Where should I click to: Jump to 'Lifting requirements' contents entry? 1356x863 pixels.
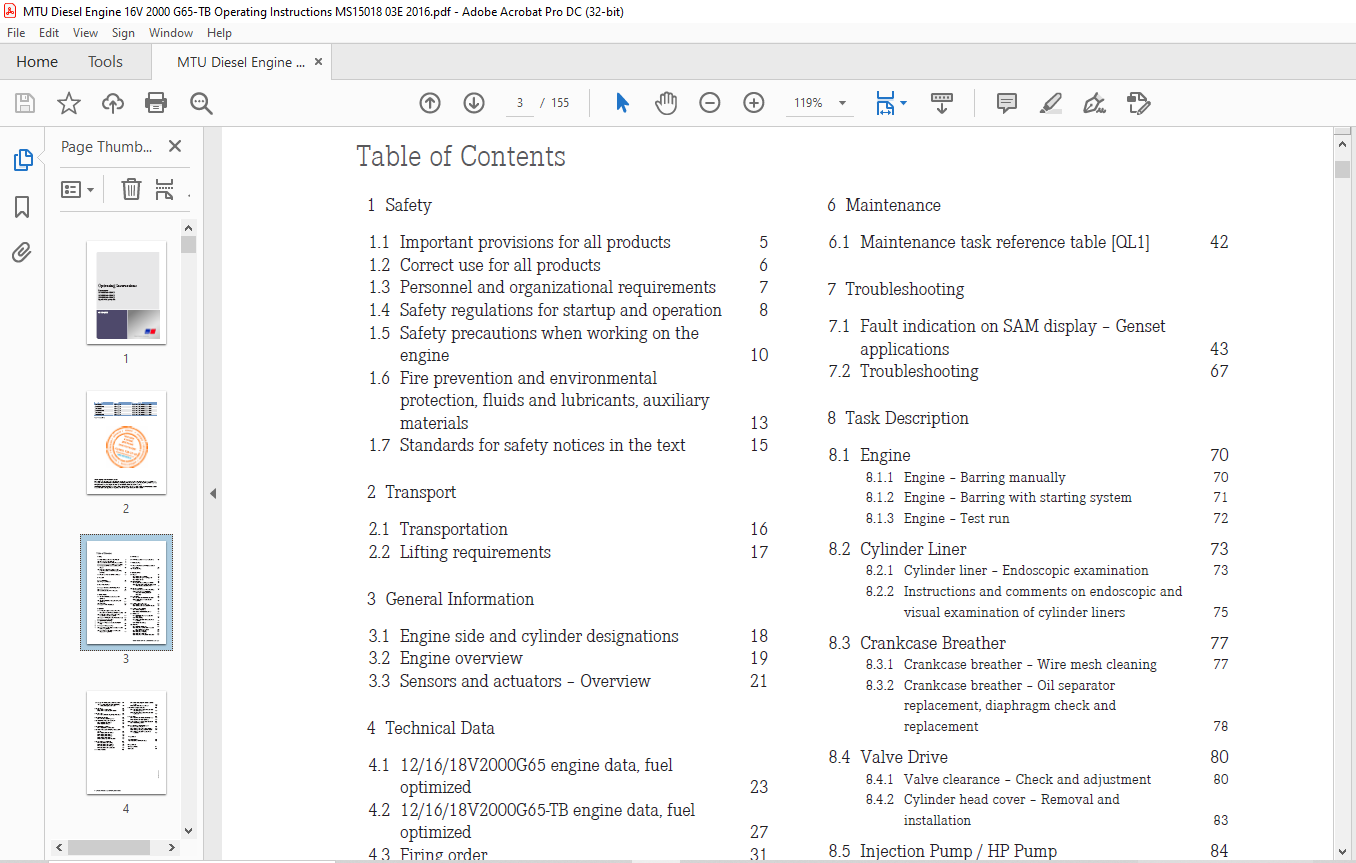click(475, 552)
